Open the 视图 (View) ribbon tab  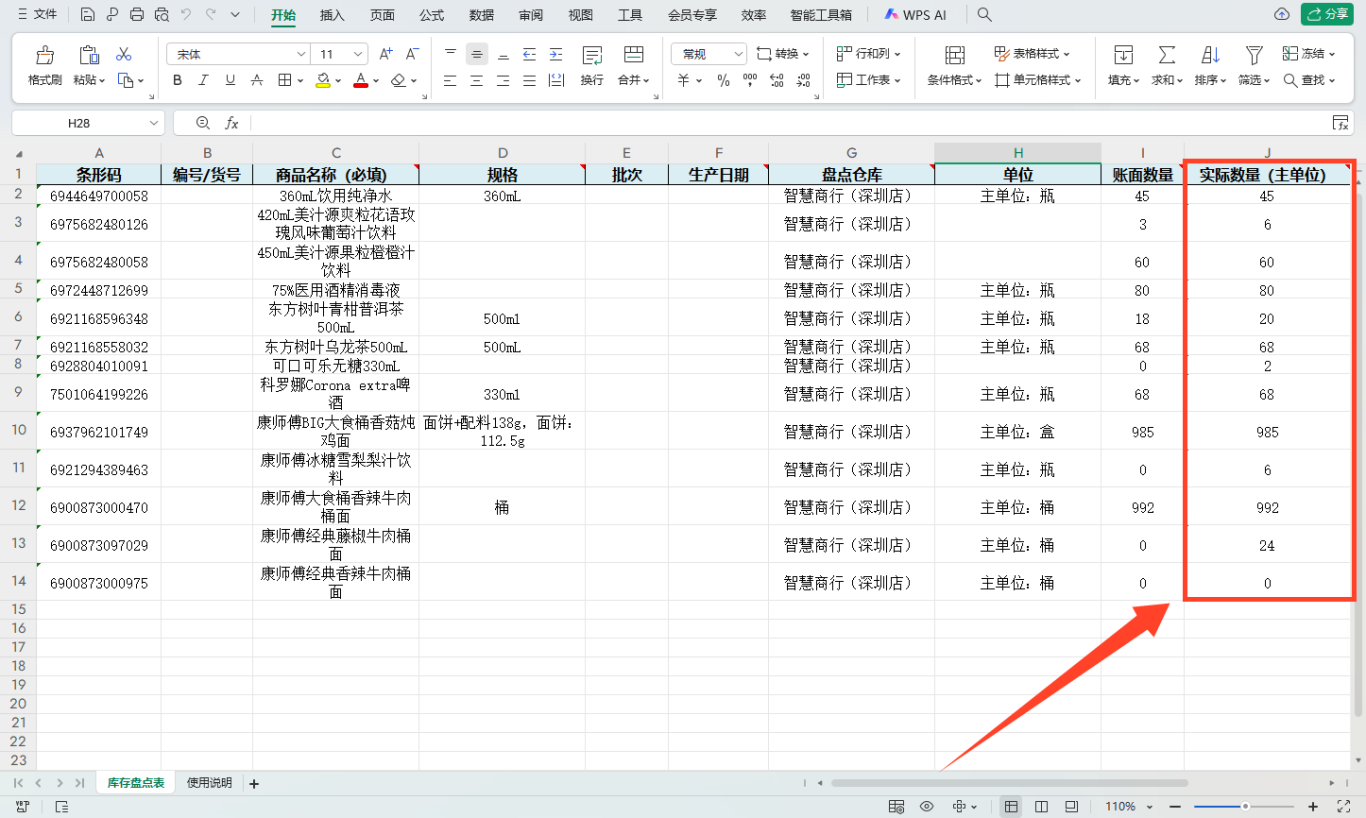click(580, 15)
